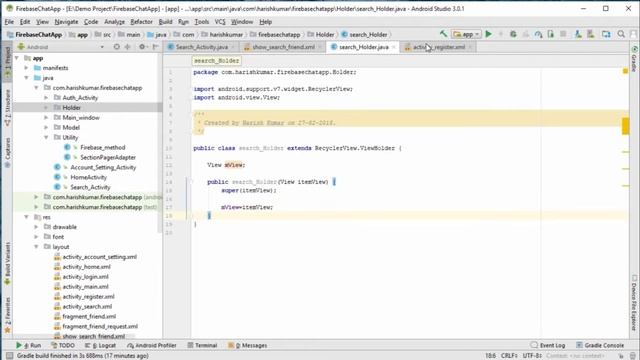Viewport: 640px width, 360px height.
Task: Click Attach debugger to process icon
Action: (551, 34)
